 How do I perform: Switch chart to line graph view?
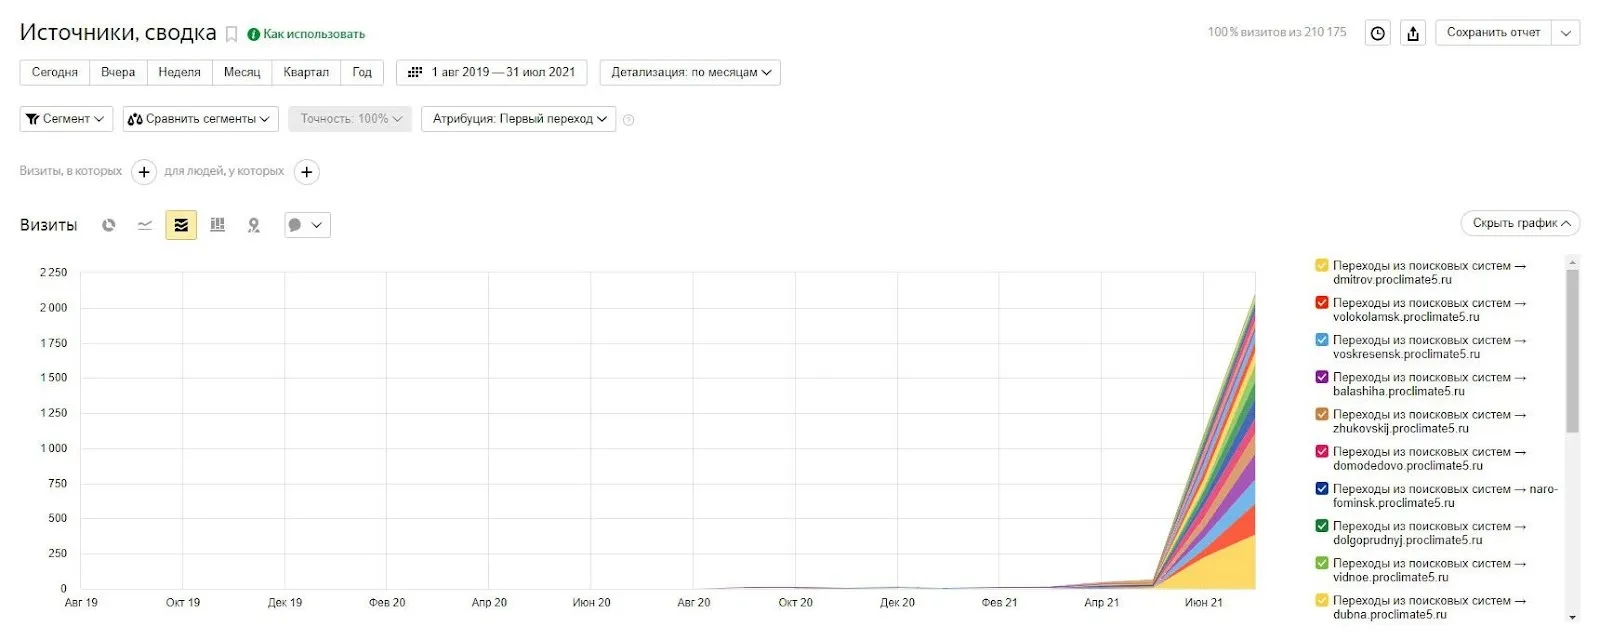pyautogui.click(x=145, y=225)
